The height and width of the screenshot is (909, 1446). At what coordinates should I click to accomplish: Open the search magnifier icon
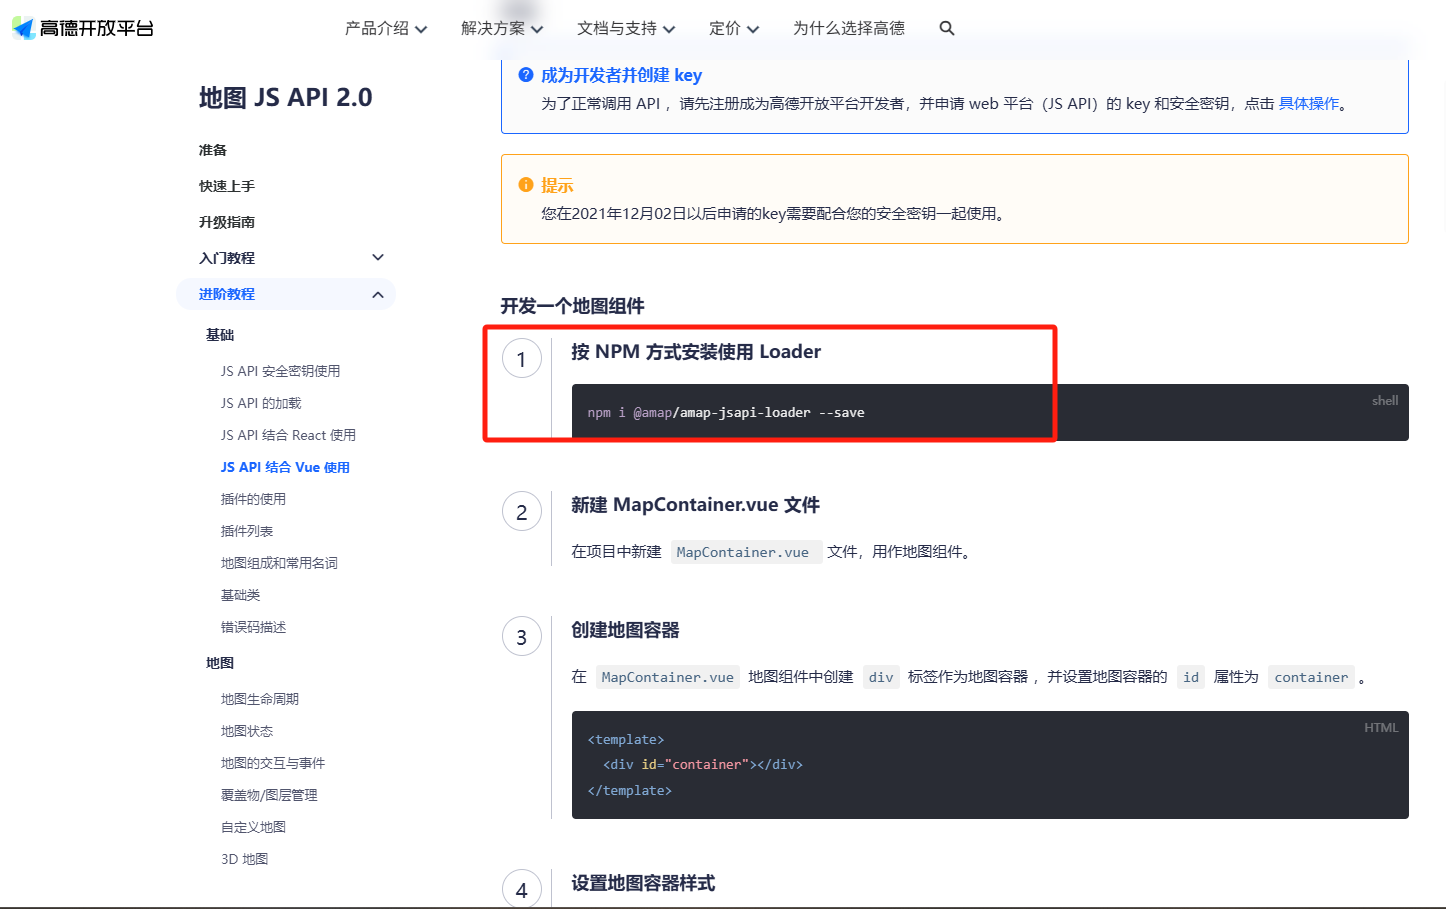click(947, 28)
